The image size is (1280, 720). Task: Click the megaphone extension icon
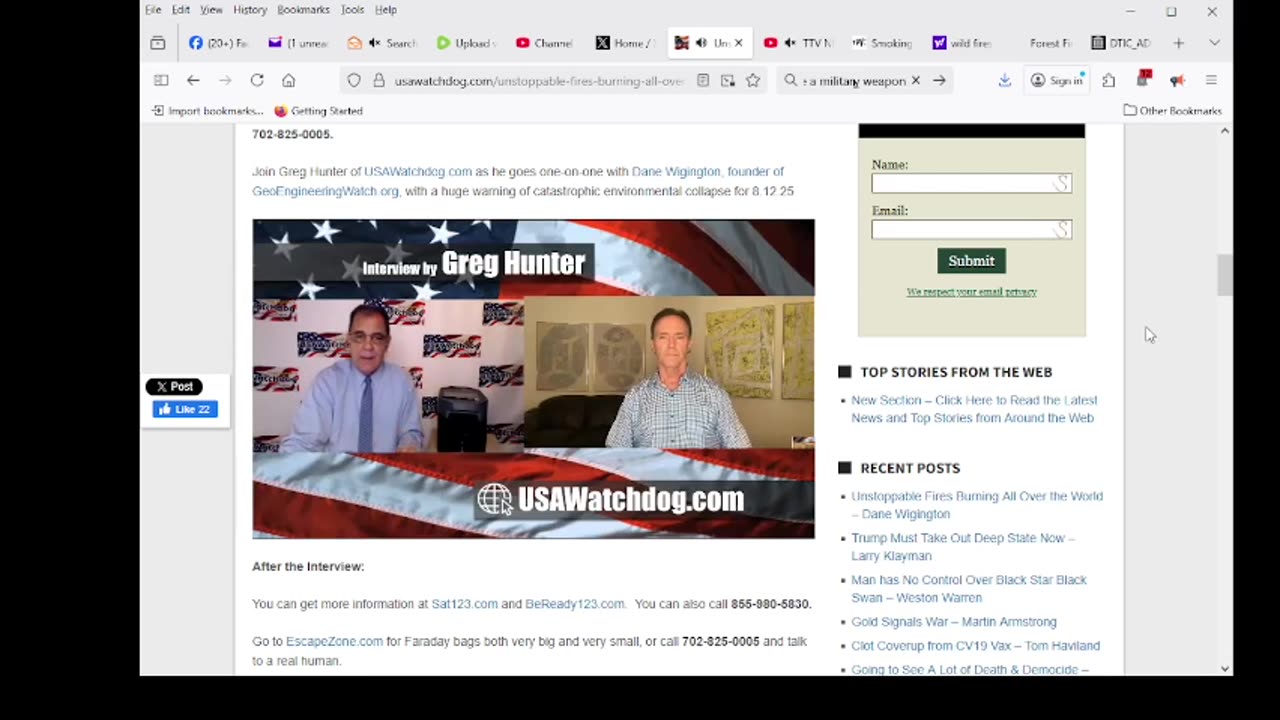[x=1177, y=81]
